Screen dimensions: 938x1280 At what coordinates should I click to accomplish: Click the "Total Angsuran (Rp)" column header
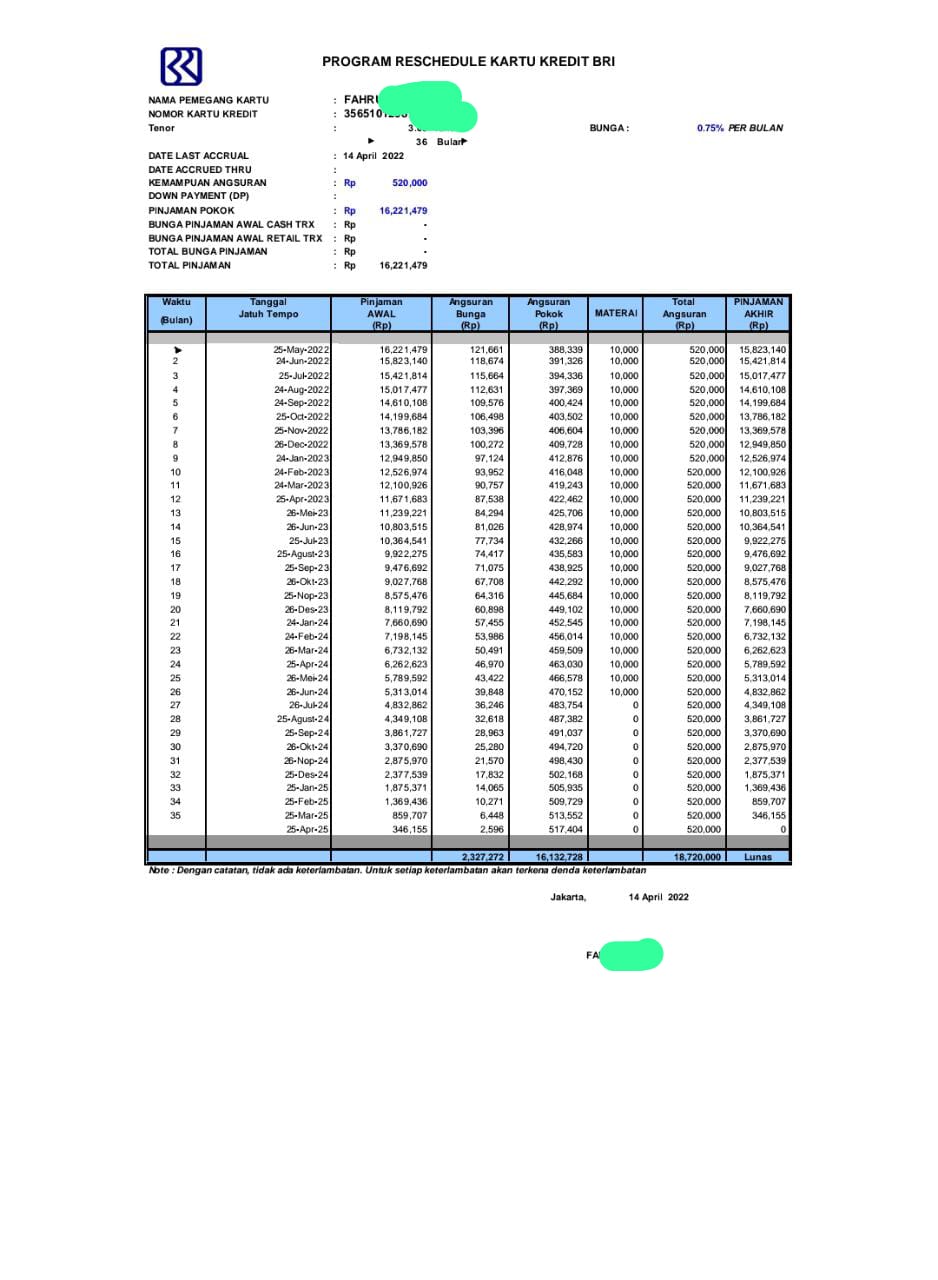pos(684,313)
